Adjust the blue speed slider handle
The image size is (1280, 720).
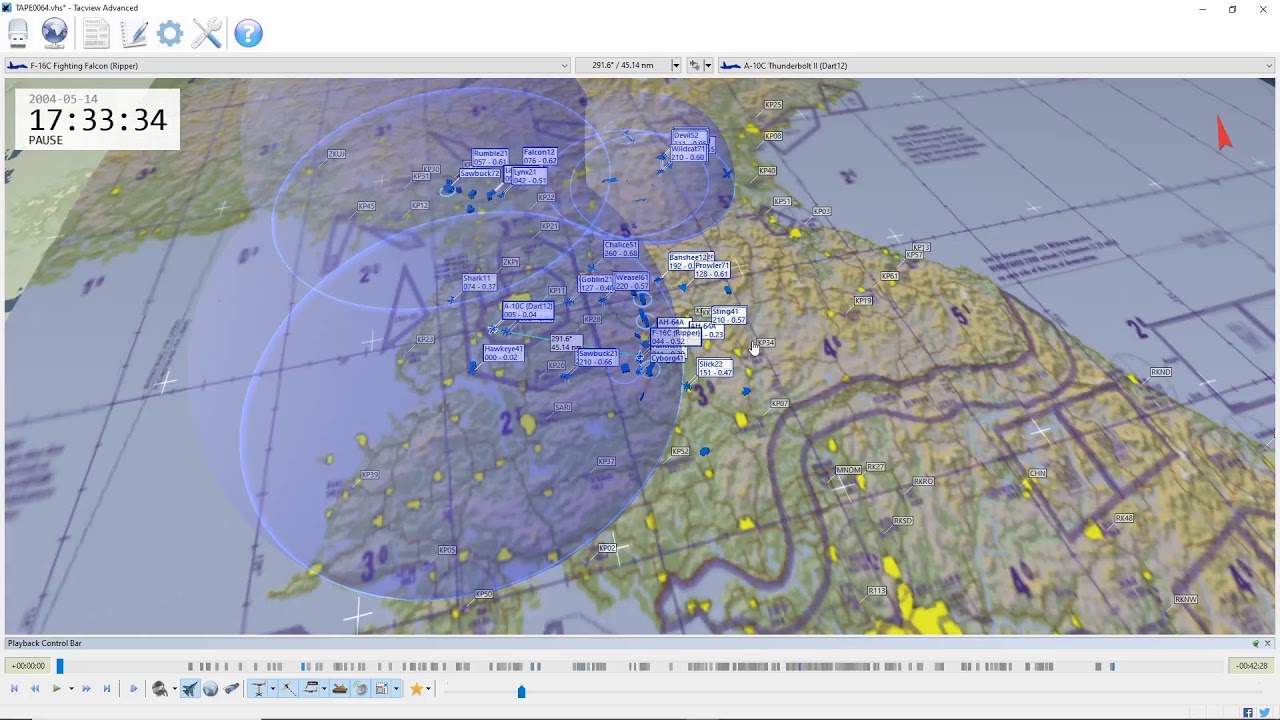click(x=521, y=691)
